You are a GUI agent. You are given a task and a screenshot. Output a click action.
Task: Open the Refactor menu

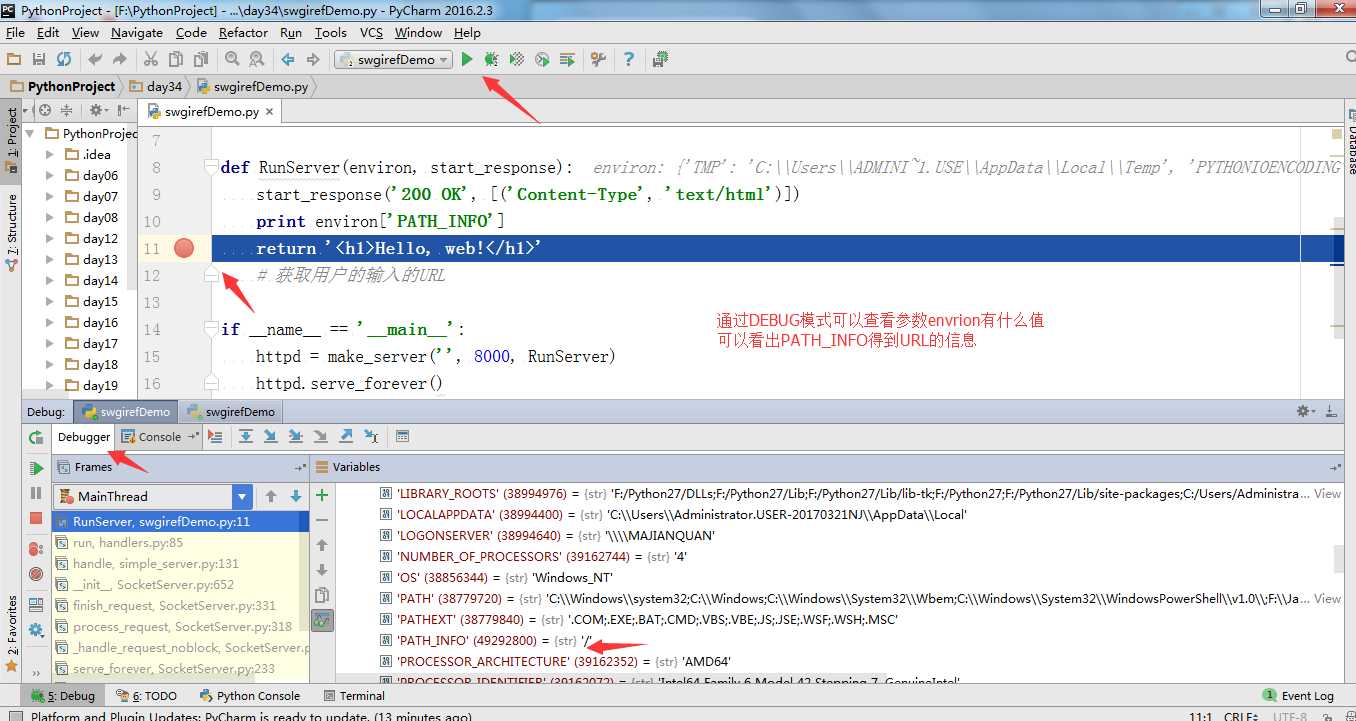(x=243, y=32)
